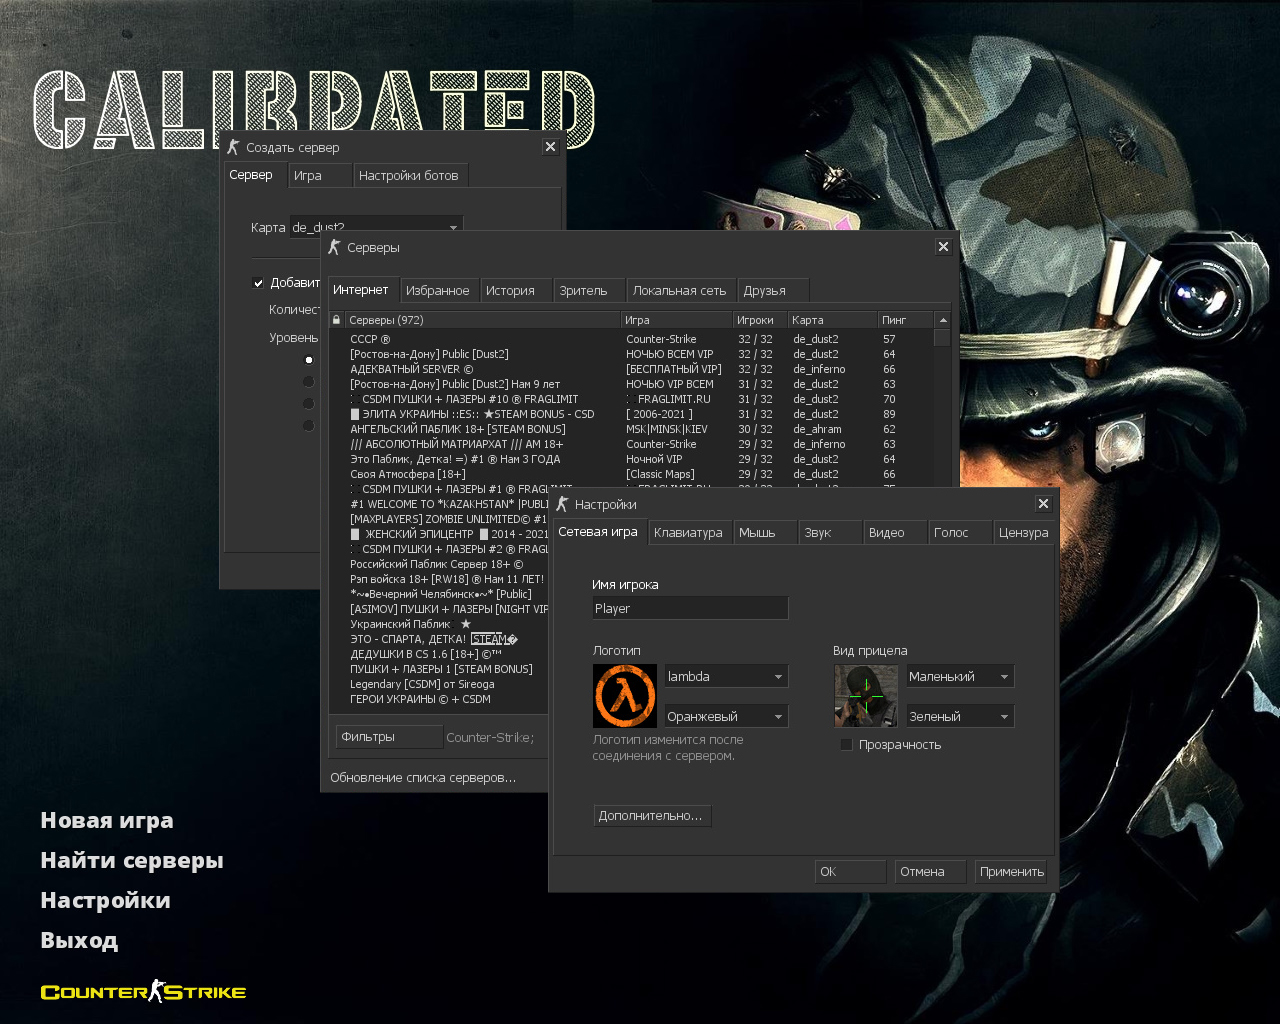This screenshot has width=1280, height=1024.
Task: Uncheck the Добавить checkbox in Создать сервер
Action: coord(258,282)
